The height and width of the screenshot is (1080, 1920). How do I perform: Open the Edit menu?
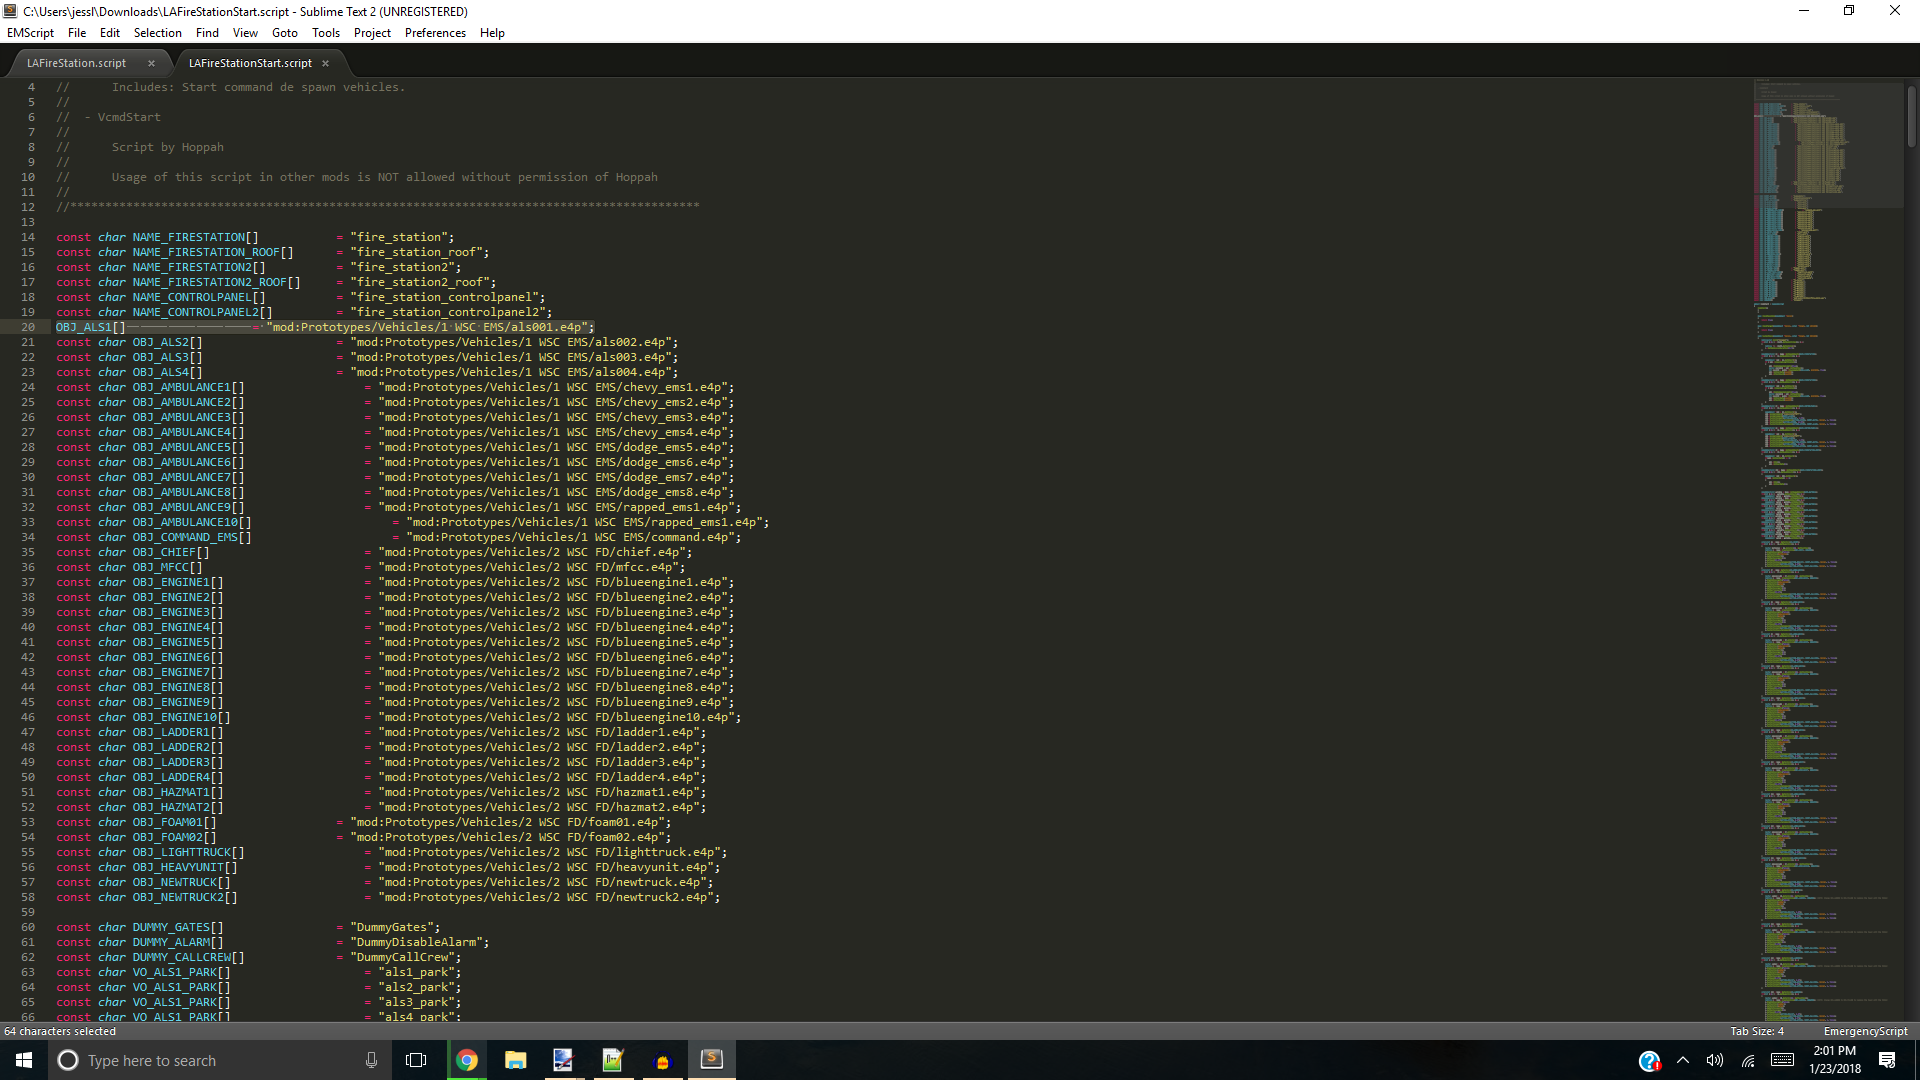coord(110,33)
